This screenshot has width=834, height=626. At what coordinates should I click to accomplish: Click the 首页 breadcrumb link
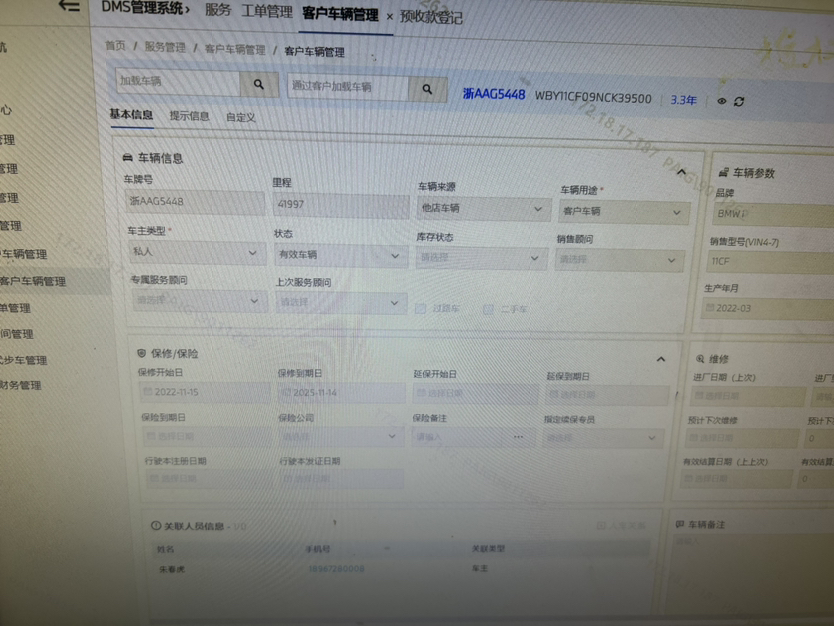tap(115, 46)
